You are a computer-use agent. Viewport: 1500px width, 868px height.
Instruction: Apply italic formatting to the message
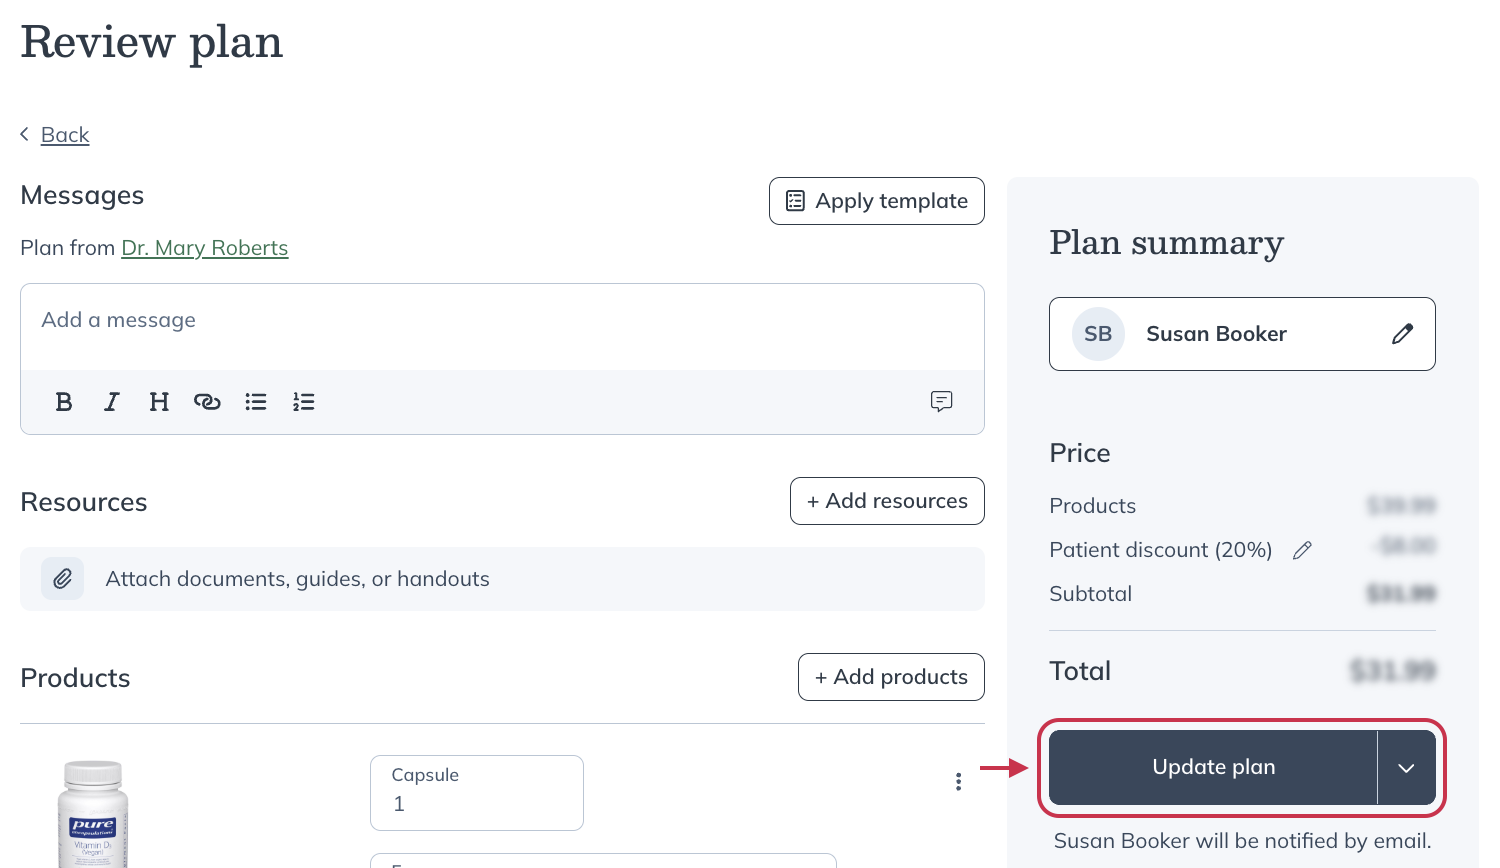(111, 401)
